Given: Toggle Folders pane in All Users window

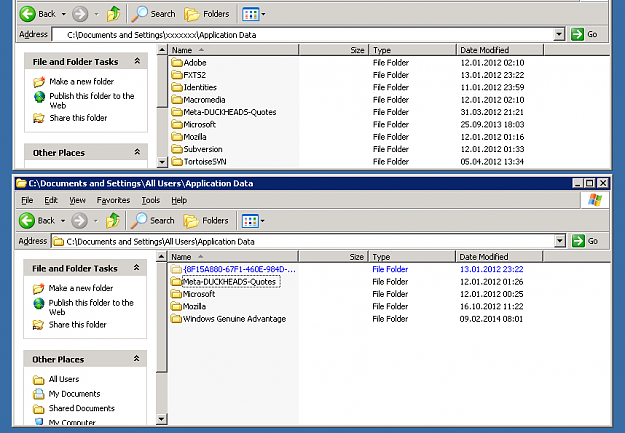Looking at the screenshot, I should click(206, 220).
